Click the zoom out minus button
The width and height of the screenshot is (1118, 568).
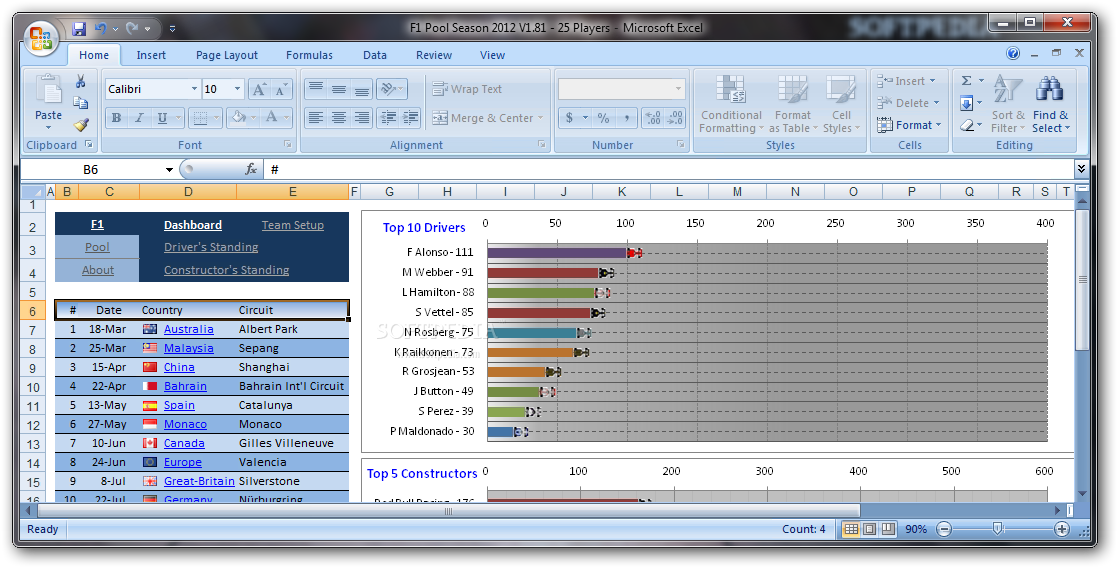[944, 529]
